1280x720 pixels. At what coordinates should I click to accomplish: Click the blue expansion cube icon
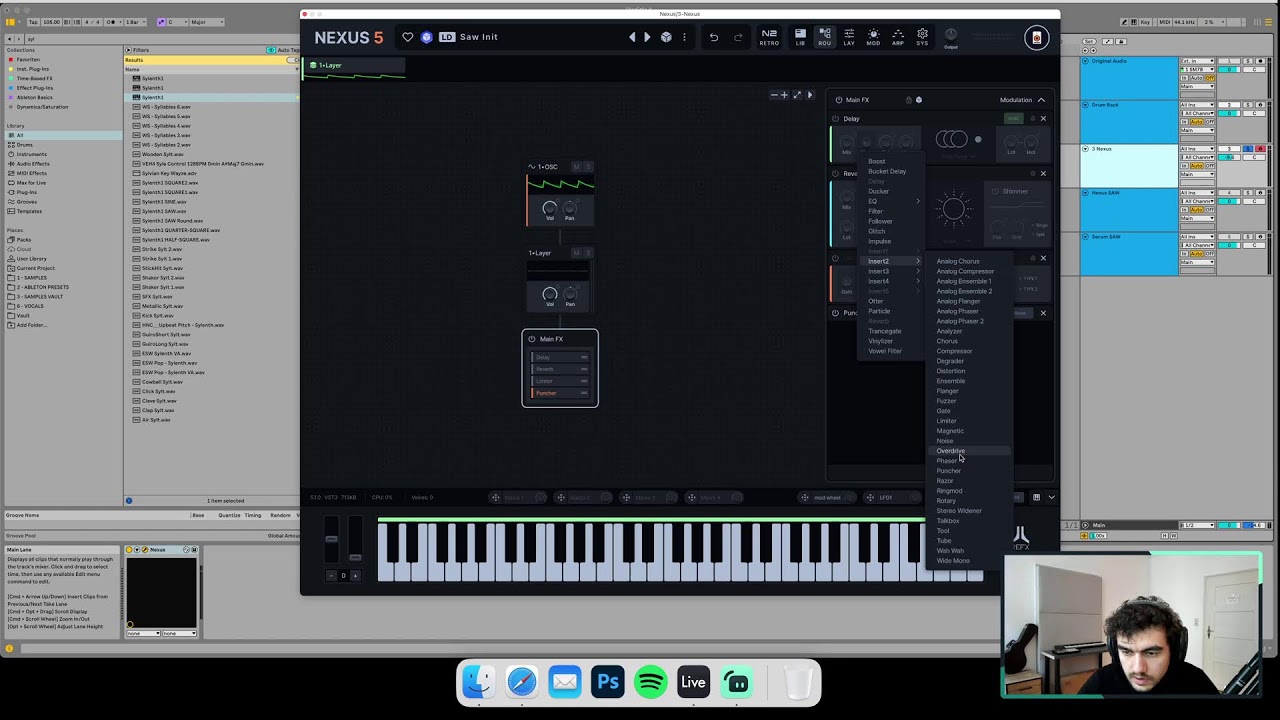point(426,37)
